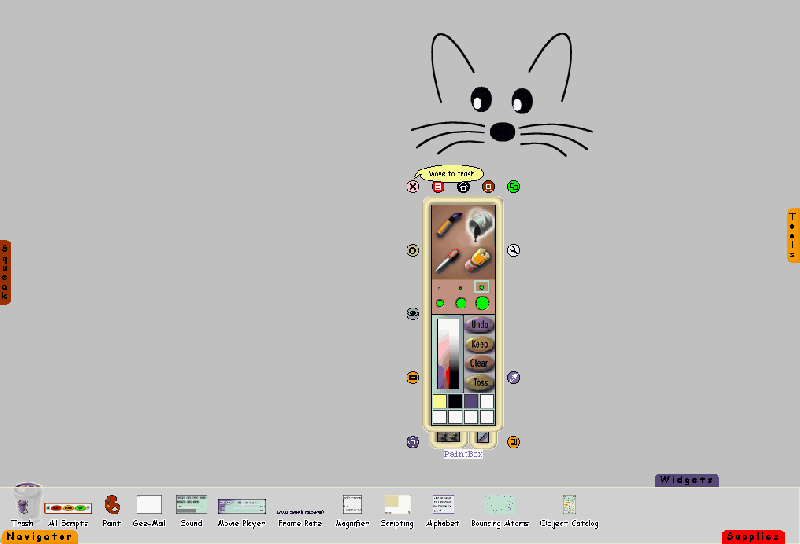Click the Paint icon in Supplies bar
This screenshot has width=800, height=544.
click(112, 505)
